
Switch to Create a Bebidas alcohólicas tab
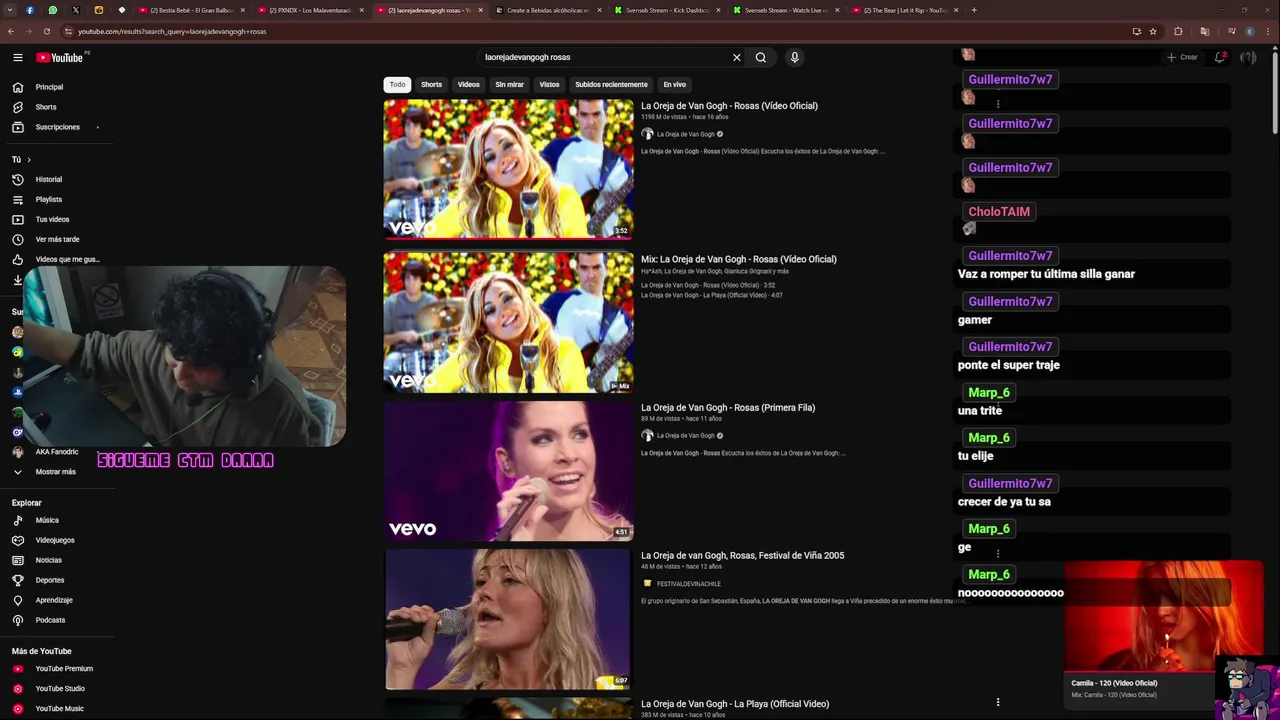(548, 10)
